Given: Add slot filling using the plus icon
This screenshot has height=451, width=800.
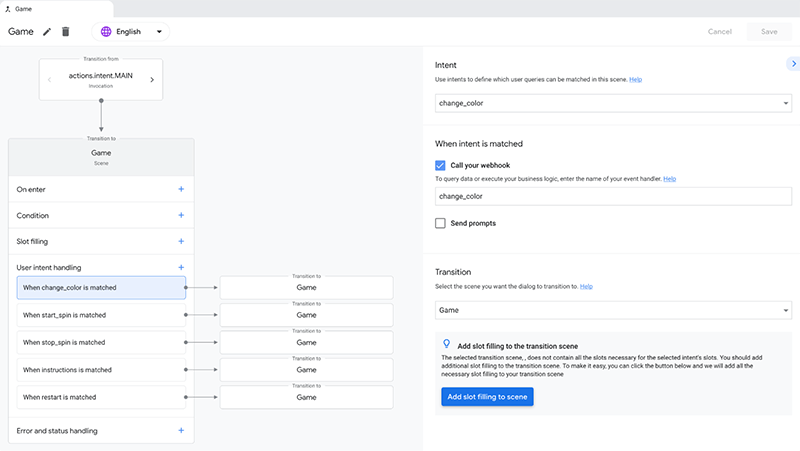Looking at the screenshot, I should [181, 241].
